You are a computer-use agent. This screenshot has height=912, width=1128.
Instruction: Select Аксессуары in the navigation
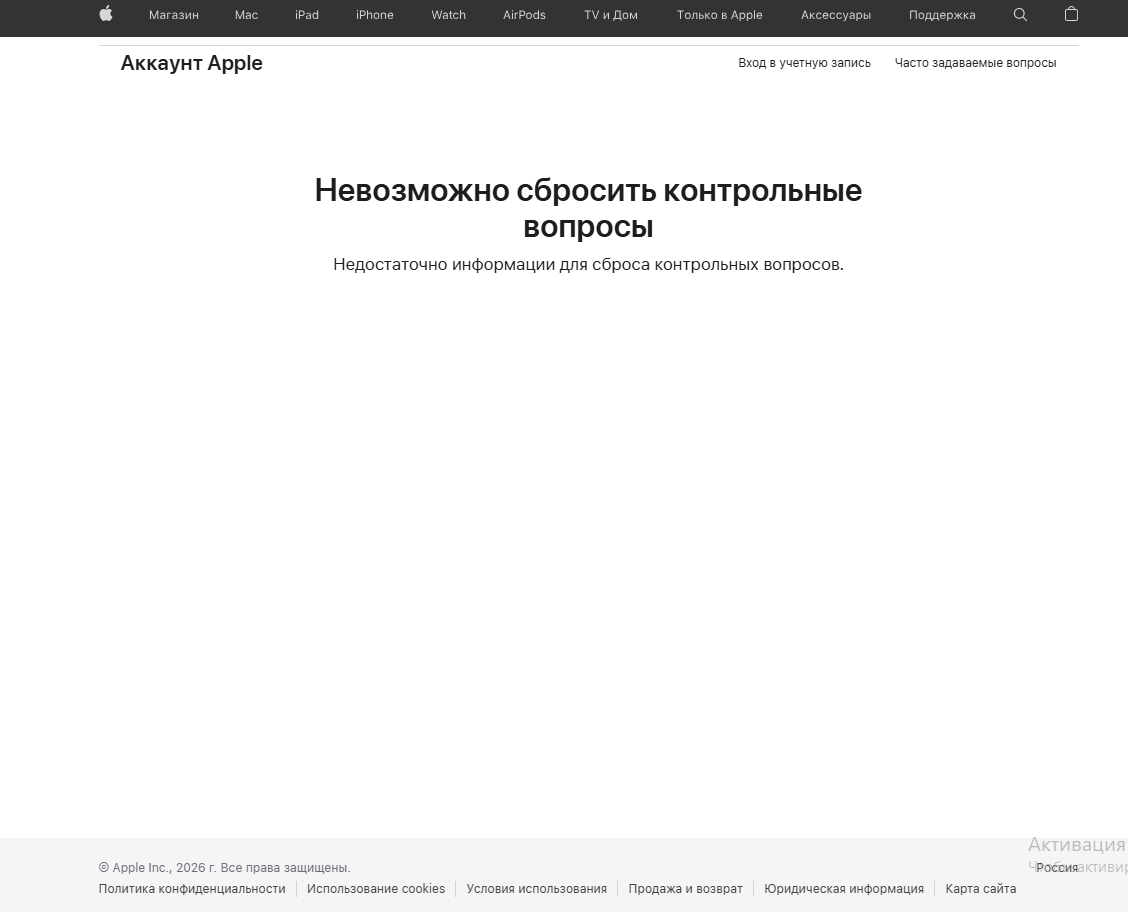point(836,15)
